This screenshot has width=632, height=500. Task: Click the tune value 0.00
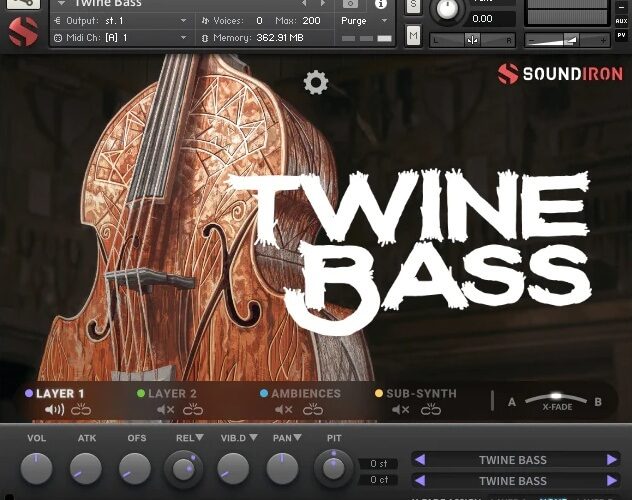pyautogui.click(x=482, y=19)
